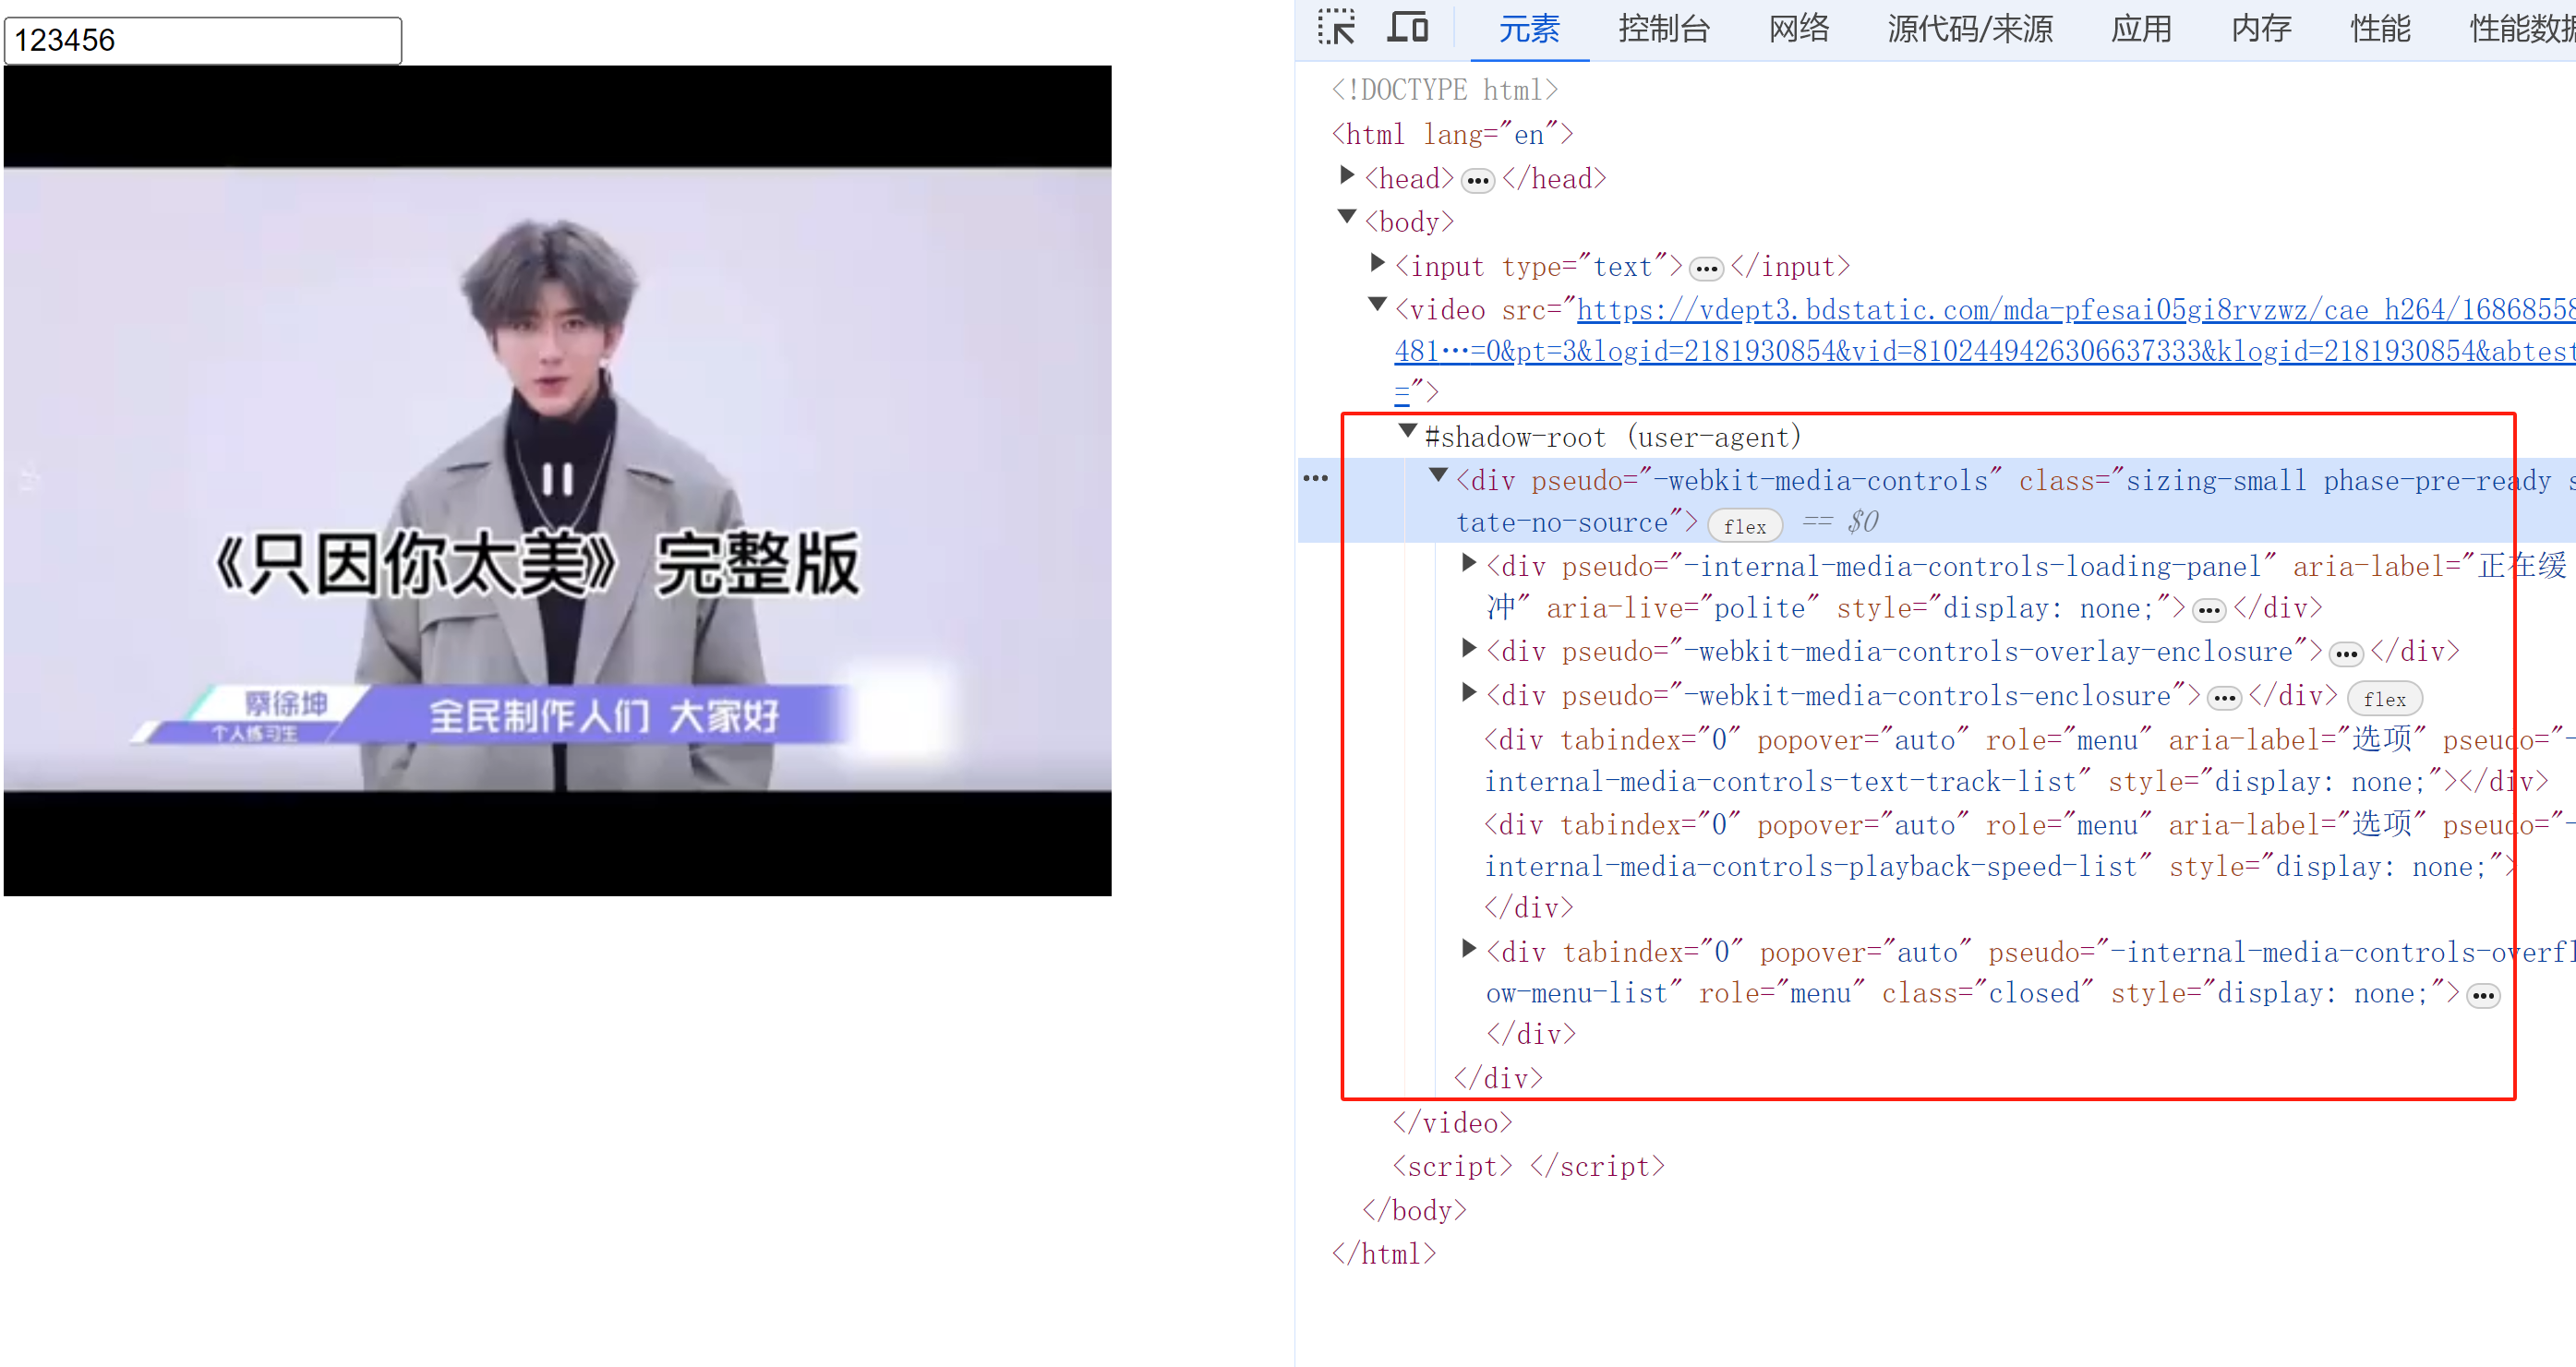This screenshot has width=2576, height=1367.
Task: Select the <script> element row
Action: (x=1528, y=1167)
